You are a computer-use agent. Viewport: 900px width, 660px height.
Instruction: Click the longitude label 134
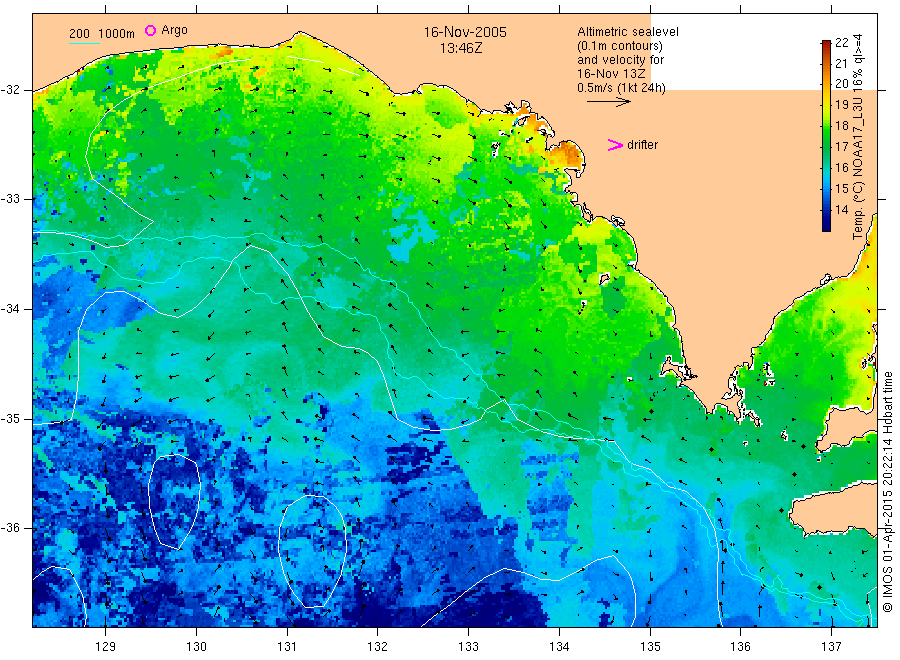pyautogui.click(x=559, y=647)
